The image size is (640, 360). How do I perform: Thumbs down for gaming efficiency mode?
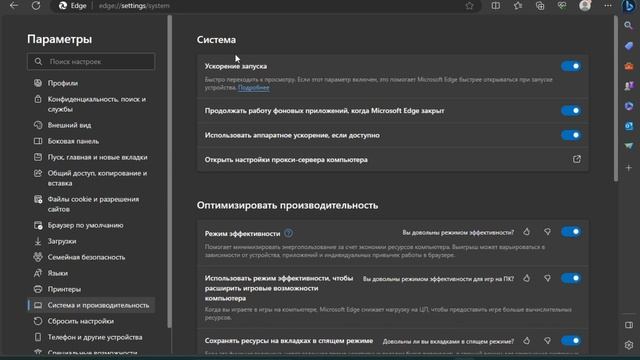tap(547, 278)
